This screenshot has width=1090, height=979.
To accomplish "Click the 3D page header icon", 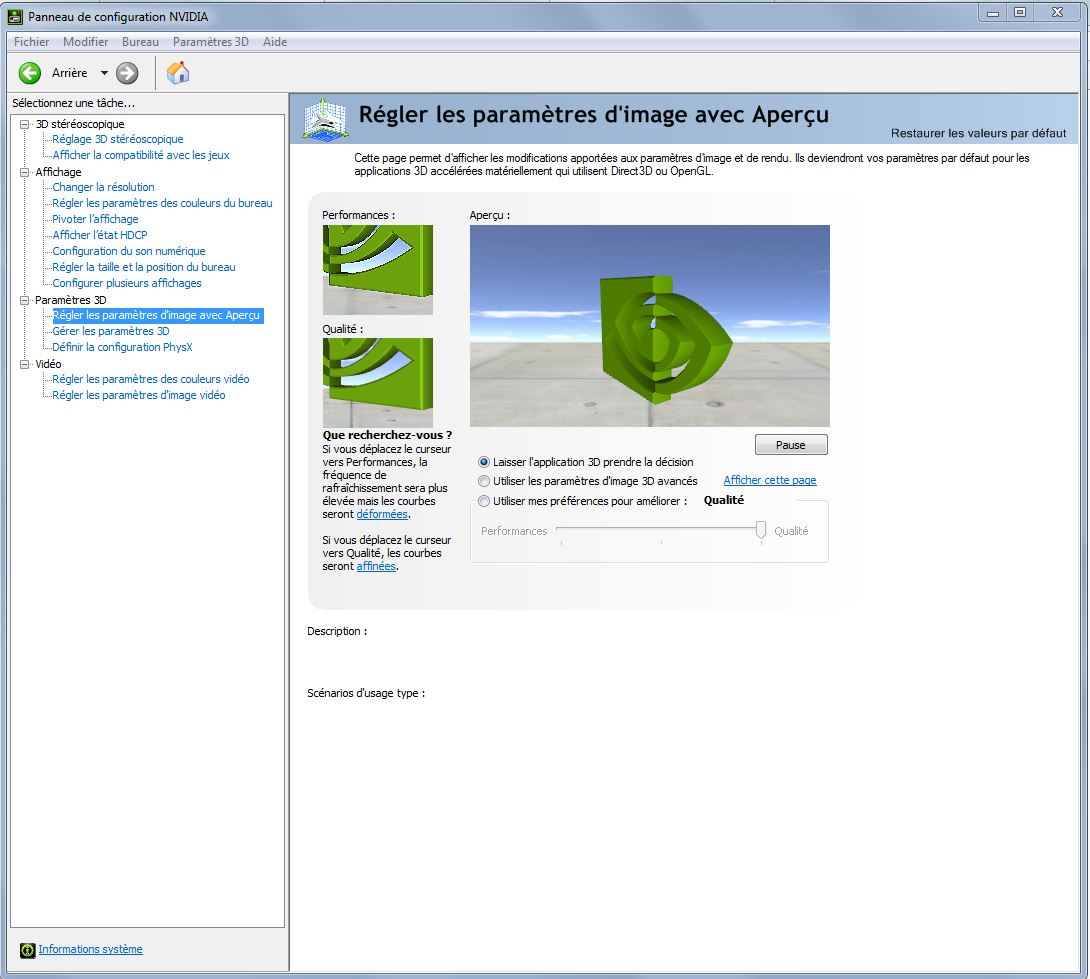I will click(x=325, y=119).
